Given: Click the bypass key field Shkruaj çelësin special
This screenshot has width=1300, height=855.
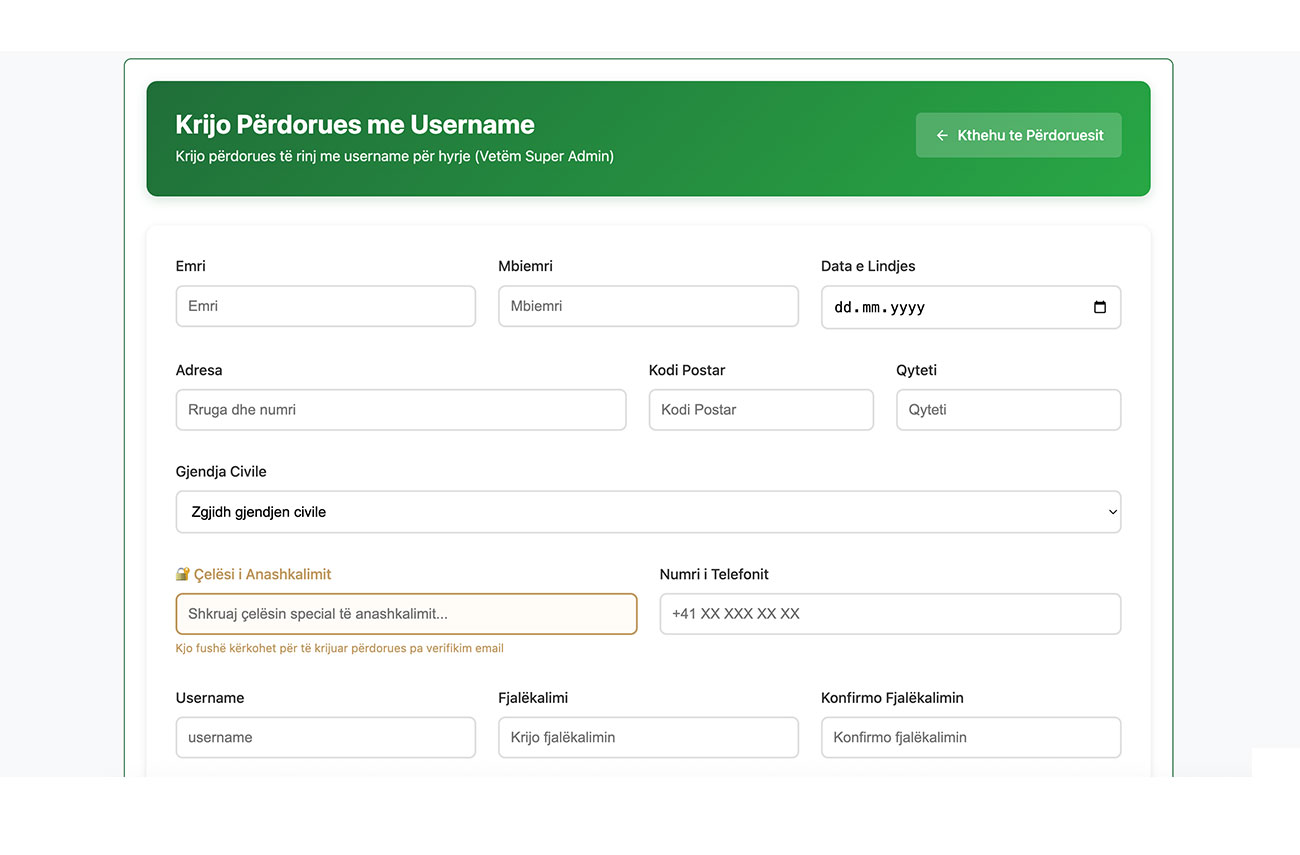Looking at the screenshot, I should point(406,614).
